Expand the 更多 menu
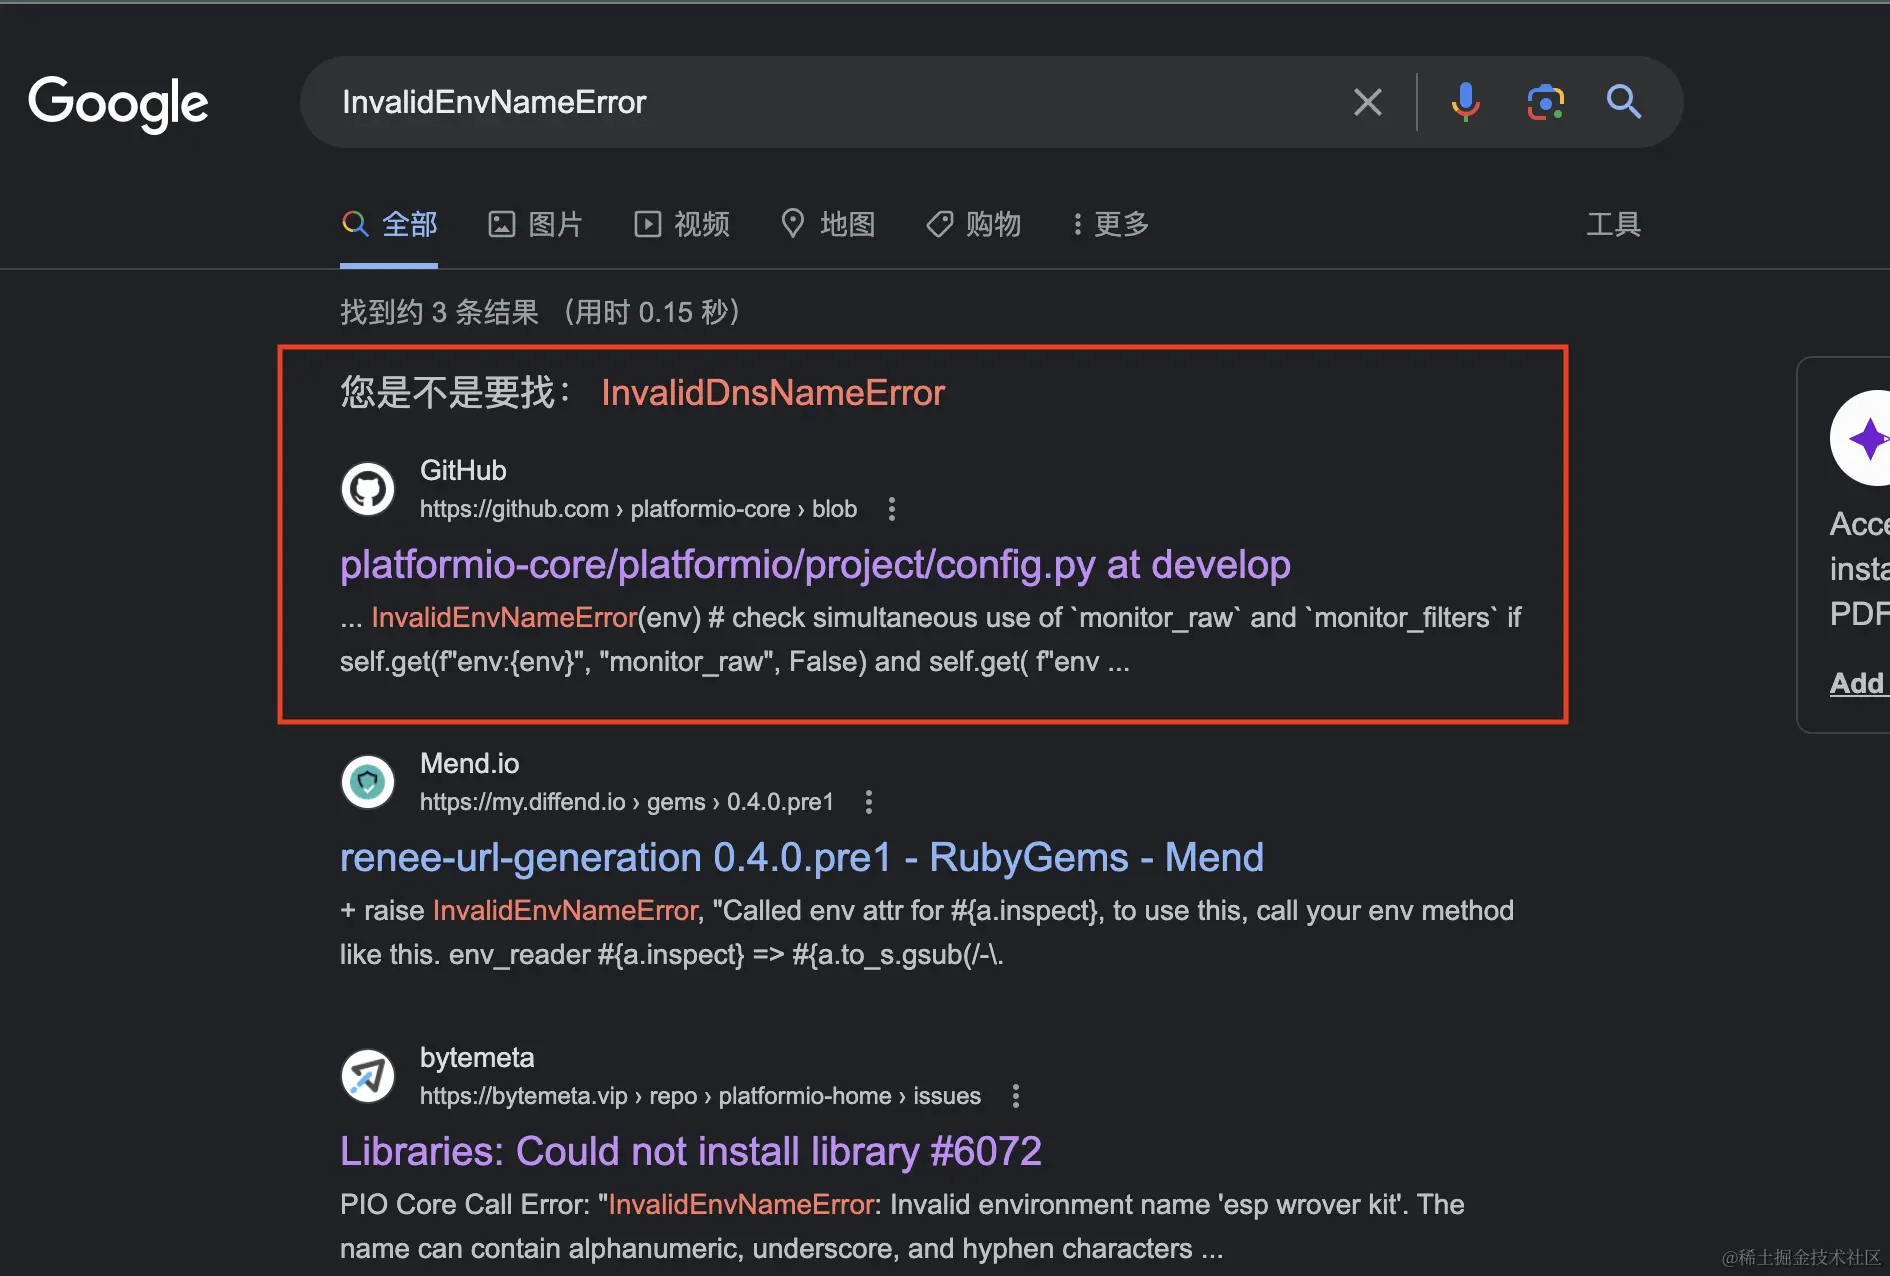The height and width of the screenshot is (1276, 1890). click(x=1110, y=224)
